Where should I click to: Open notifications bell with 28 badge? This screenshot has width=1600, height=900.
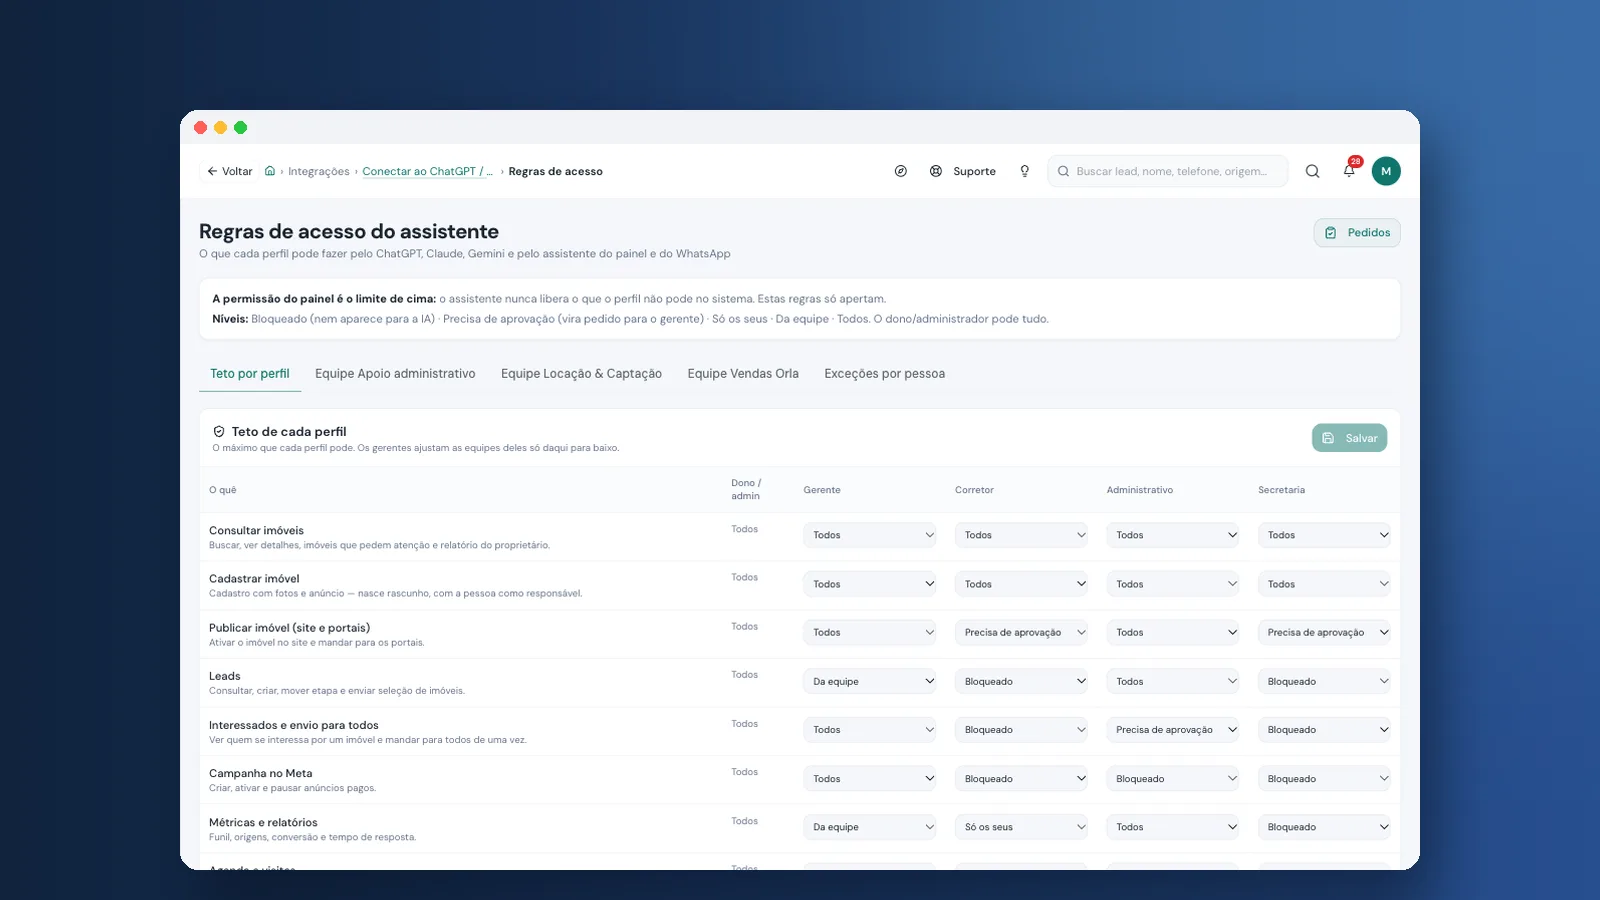1350,170
